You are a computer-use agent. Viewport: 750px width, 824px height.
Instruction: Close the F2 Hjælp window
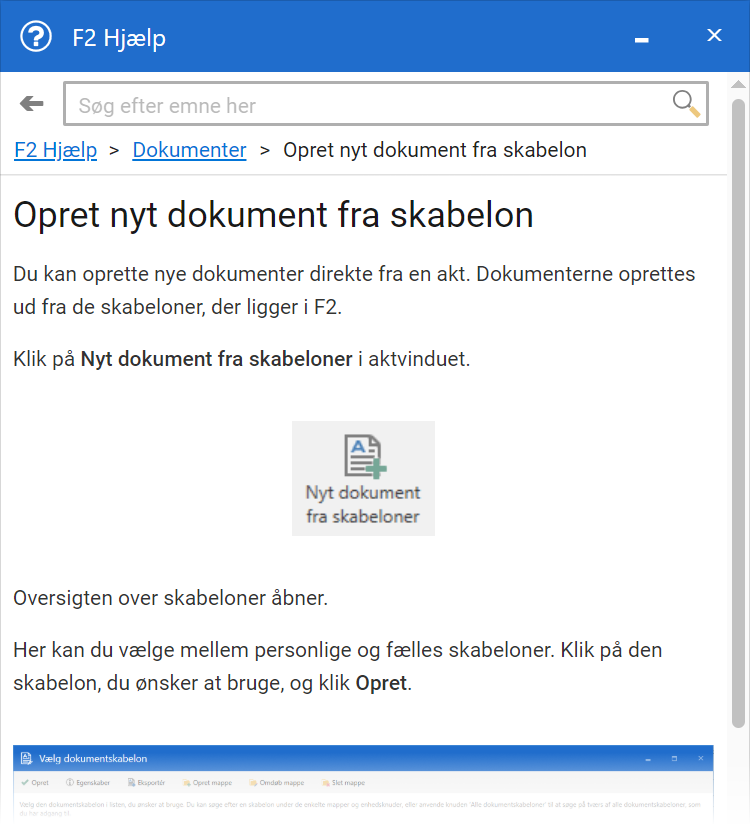(714, 36)
